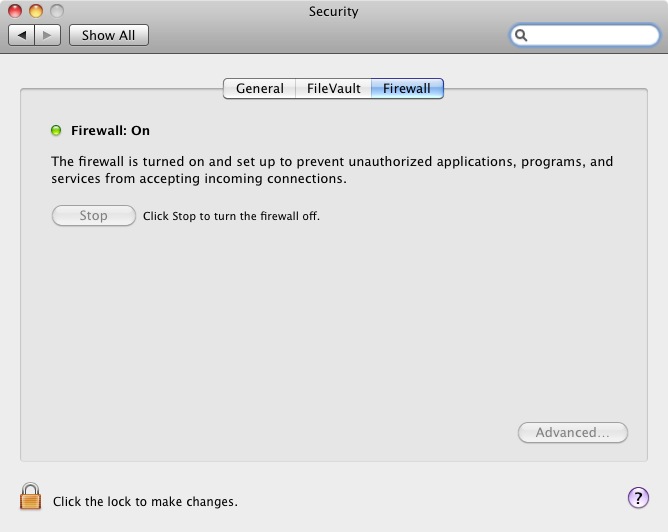Click the Security window title
Image resolution: width=668 pixels, height=532 pixels.
334,12
